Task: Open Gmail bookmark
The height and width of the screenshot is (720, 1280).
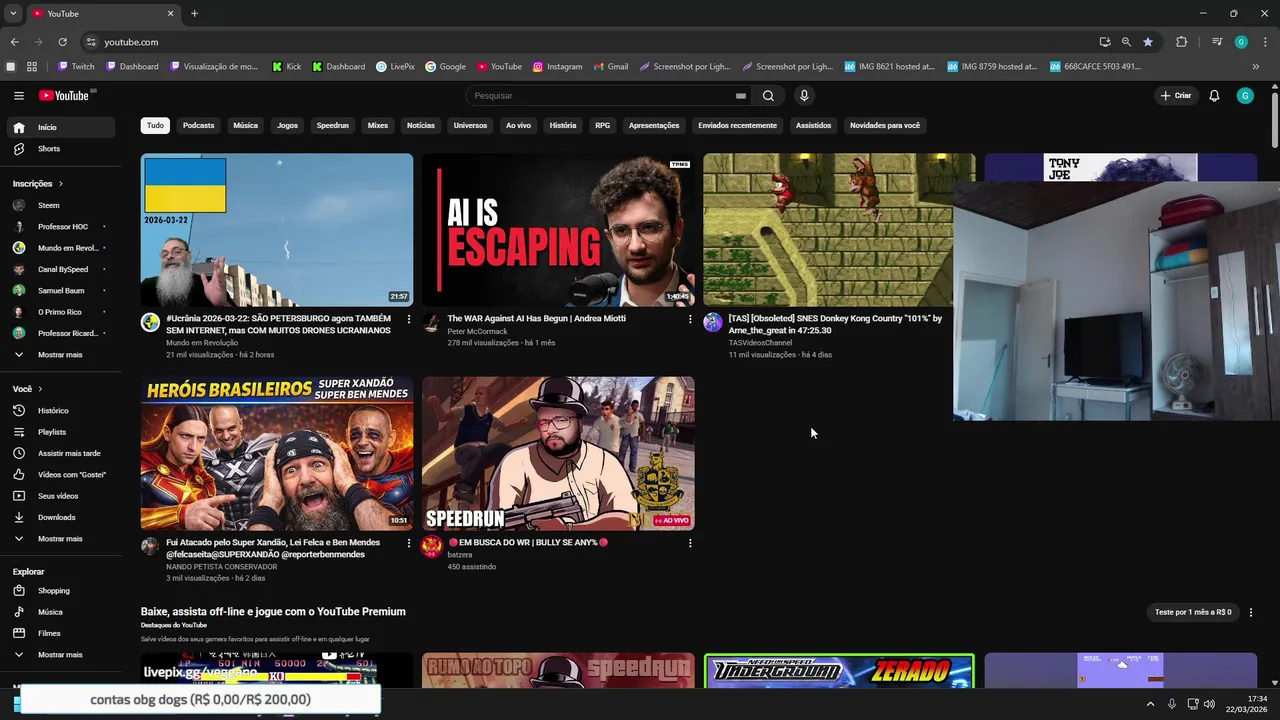Action: (x=611, y=67)
